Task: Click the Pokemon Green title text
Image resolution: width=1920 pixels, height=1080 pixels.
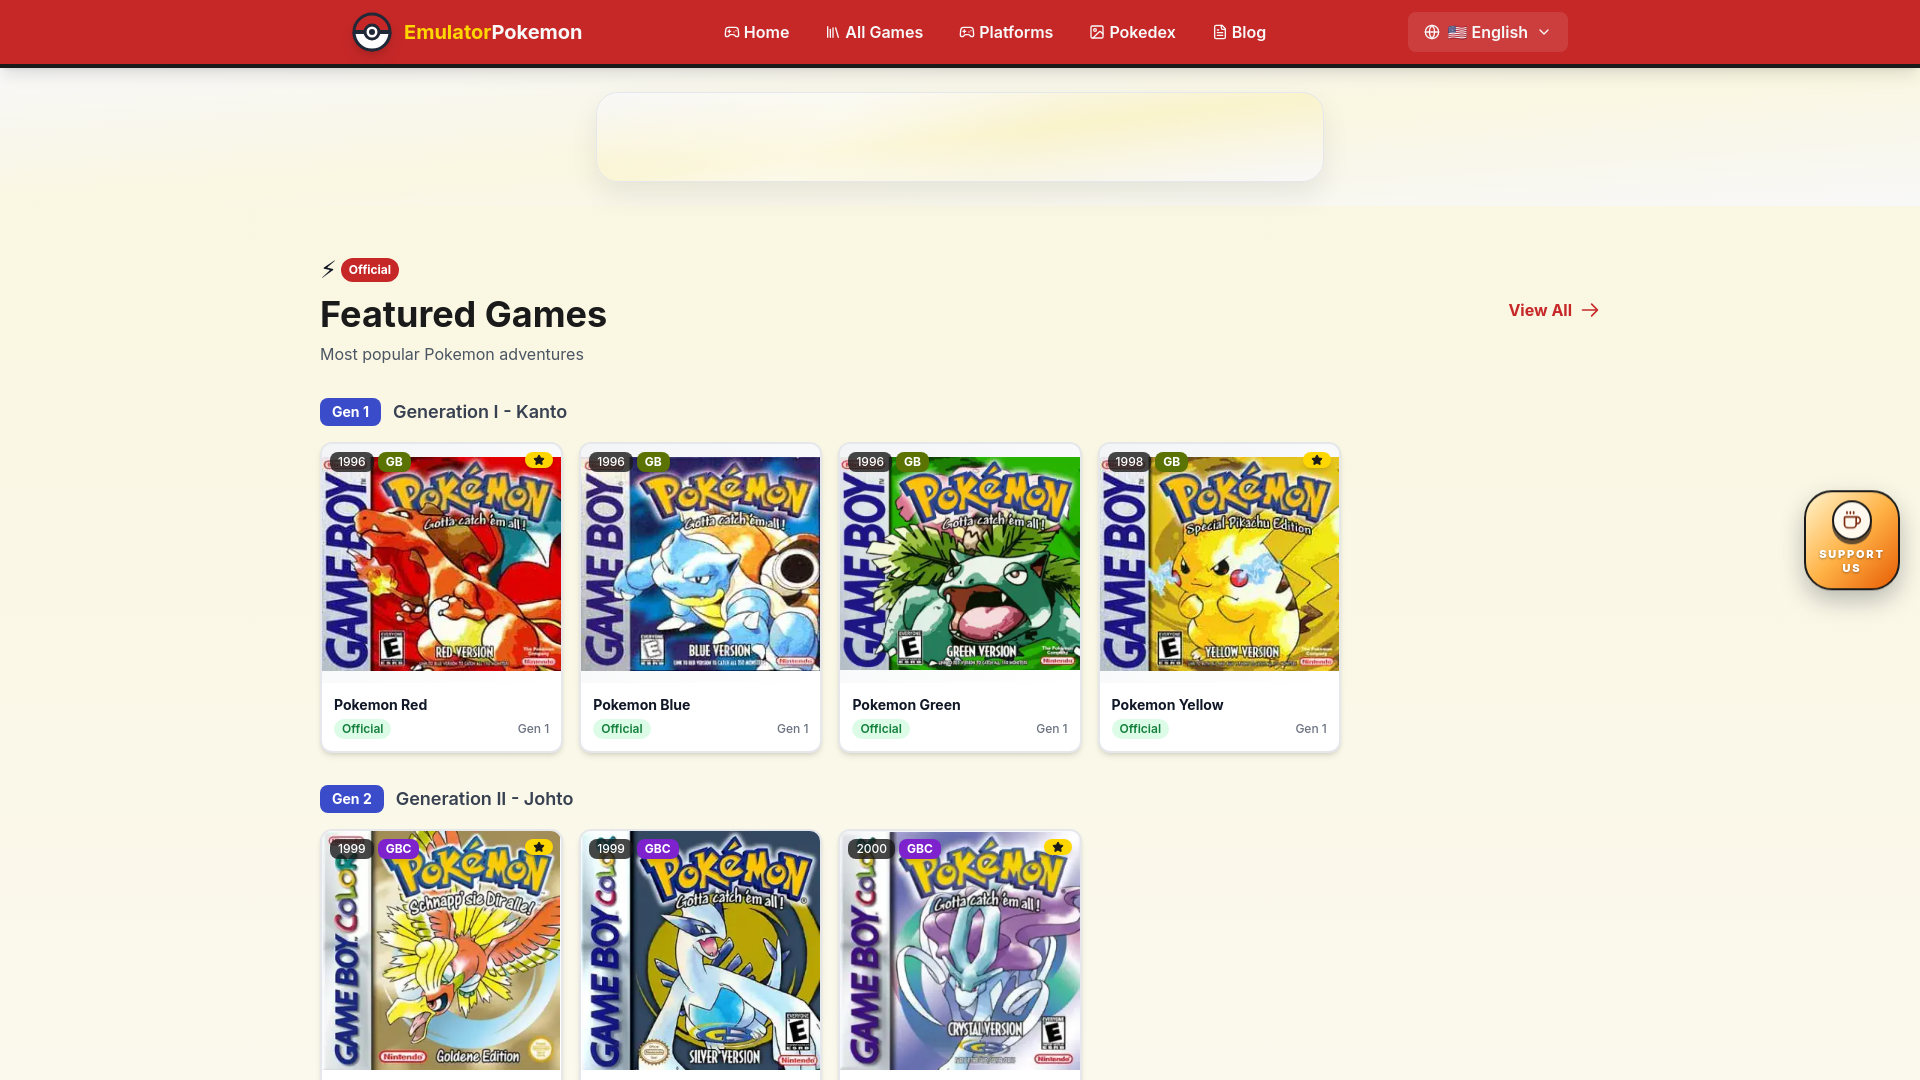Action: point(906,705)
